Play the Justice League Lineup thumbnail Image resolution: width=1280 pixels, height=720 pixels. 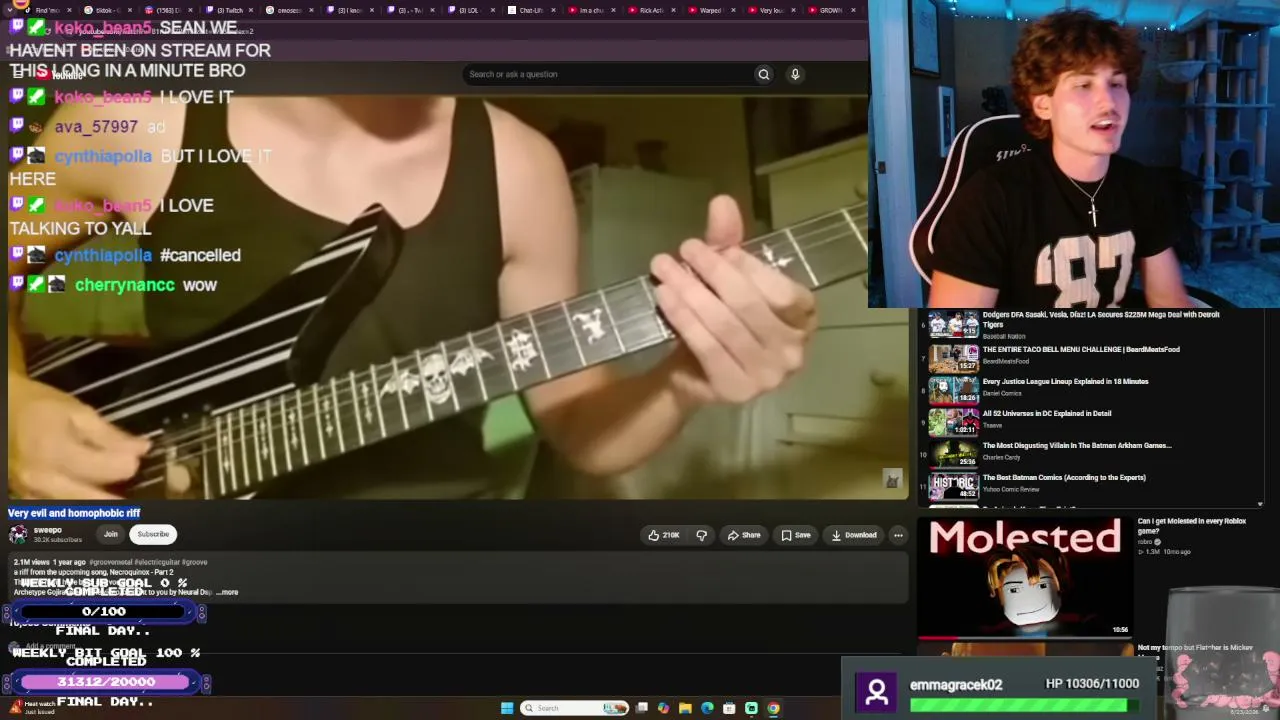pos(953,389)
